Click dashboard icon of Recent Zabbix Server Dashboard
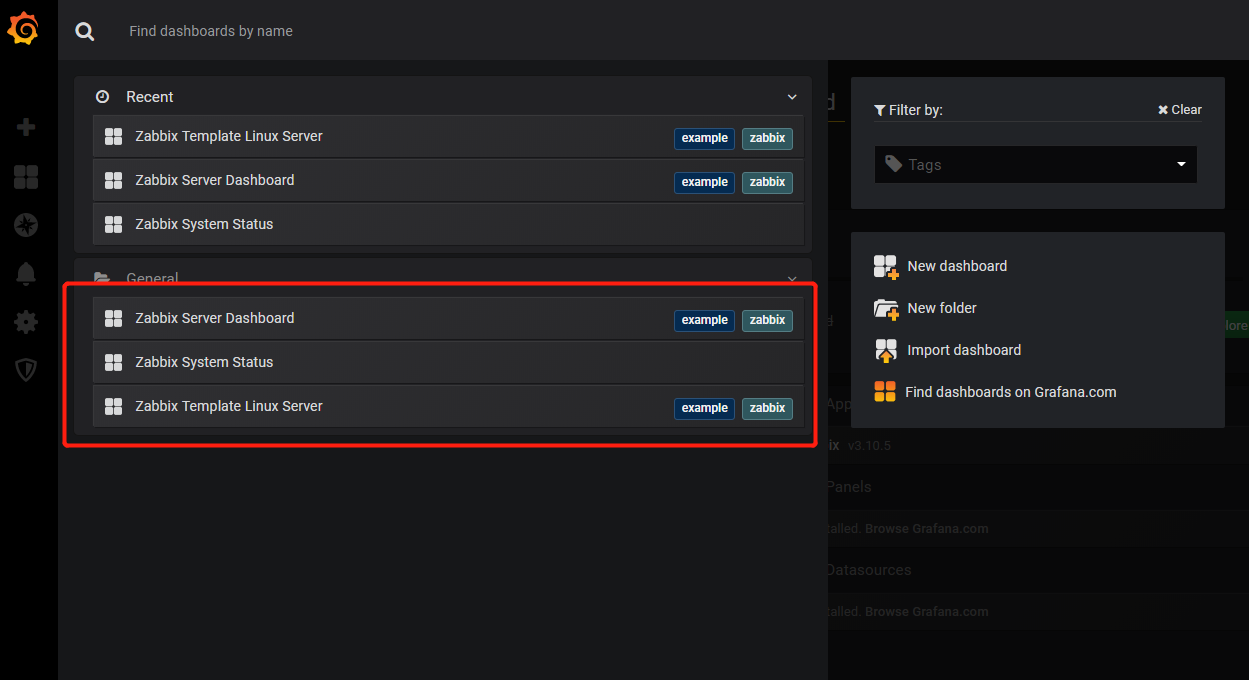Screen dimensions: 1249x680 pos(114,181)
